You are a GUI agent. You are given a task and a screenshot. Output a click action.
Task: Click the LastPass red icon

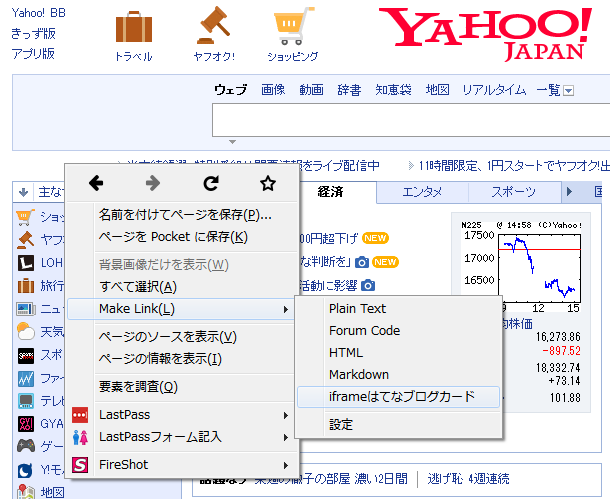coord(80,415)
